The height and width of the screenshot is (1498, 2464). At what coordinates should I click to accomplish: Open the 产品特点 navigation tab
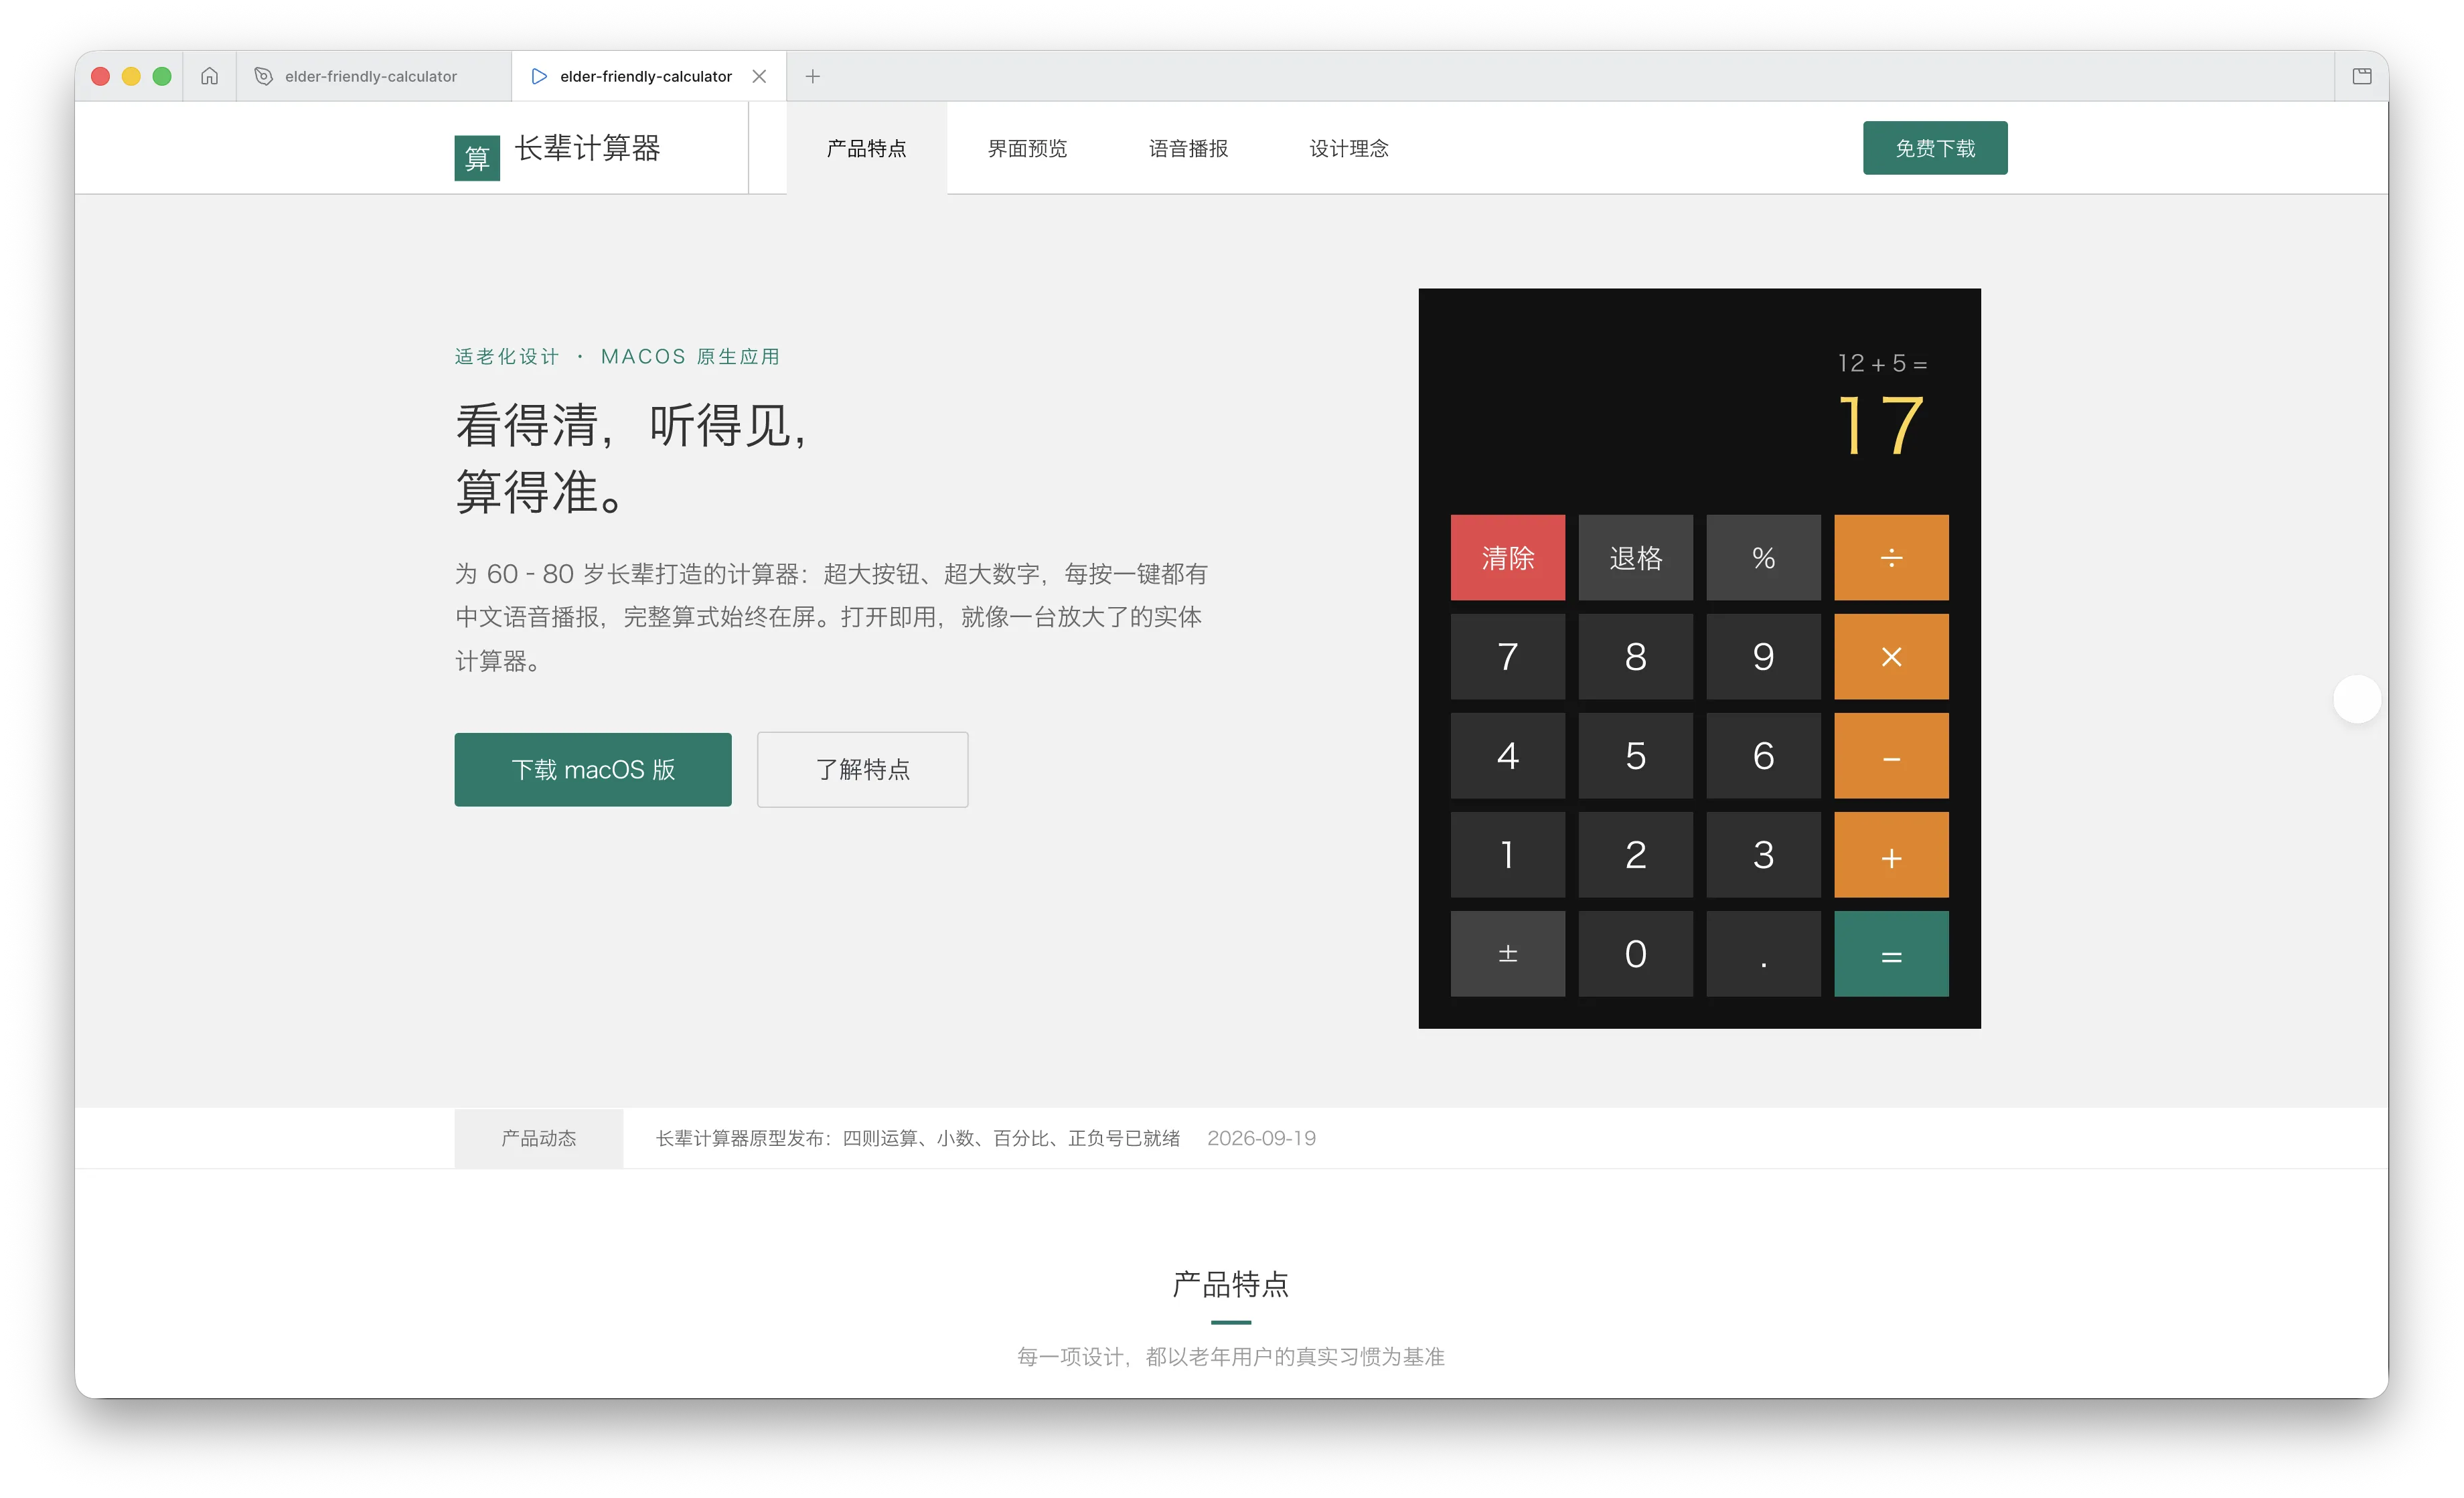(866, 148)
